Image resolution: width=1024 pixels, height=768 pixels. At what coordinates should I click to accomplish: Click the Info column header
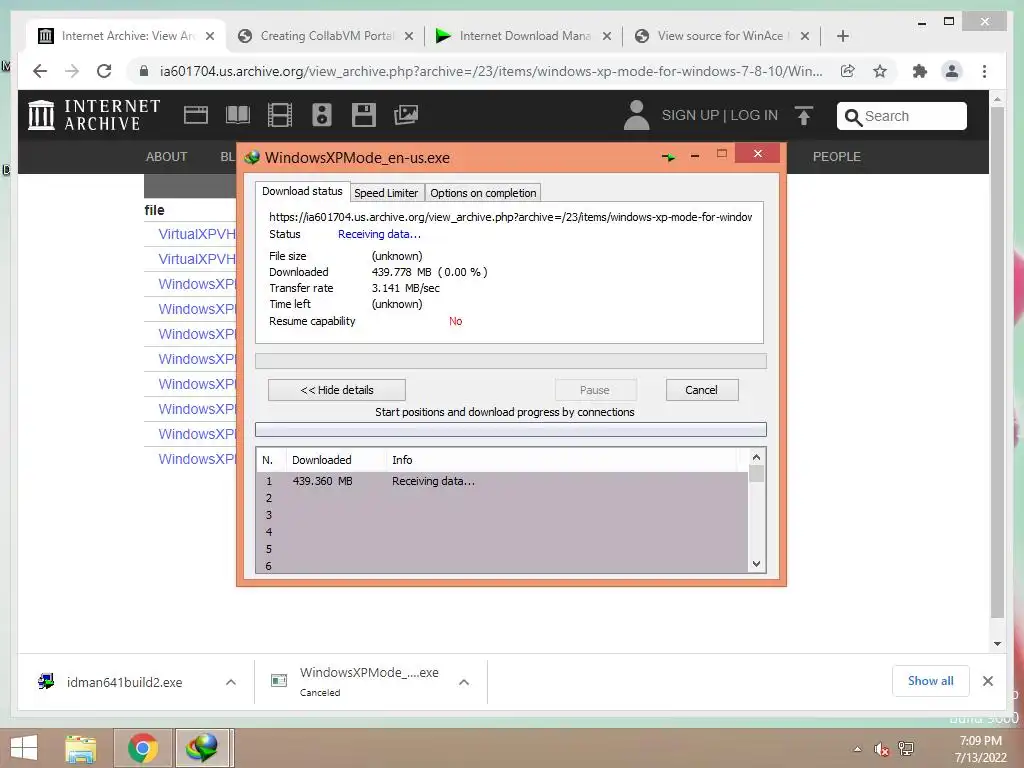[x=562, y=460]
